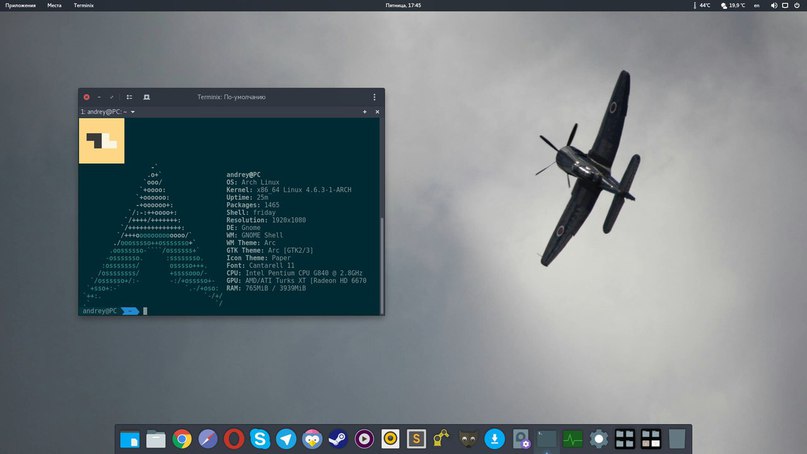Add terminal using plus icon in Terminix
The width and height of the screenshot is (807, 454).
365,112
